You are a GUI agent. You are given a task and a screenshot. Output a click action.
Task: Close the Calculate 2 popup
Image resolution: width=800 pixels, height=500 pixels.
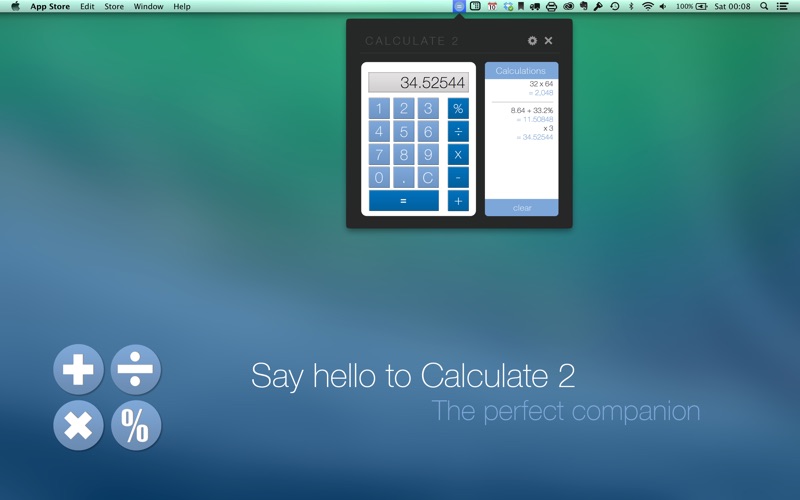click(x=548, y=40)
